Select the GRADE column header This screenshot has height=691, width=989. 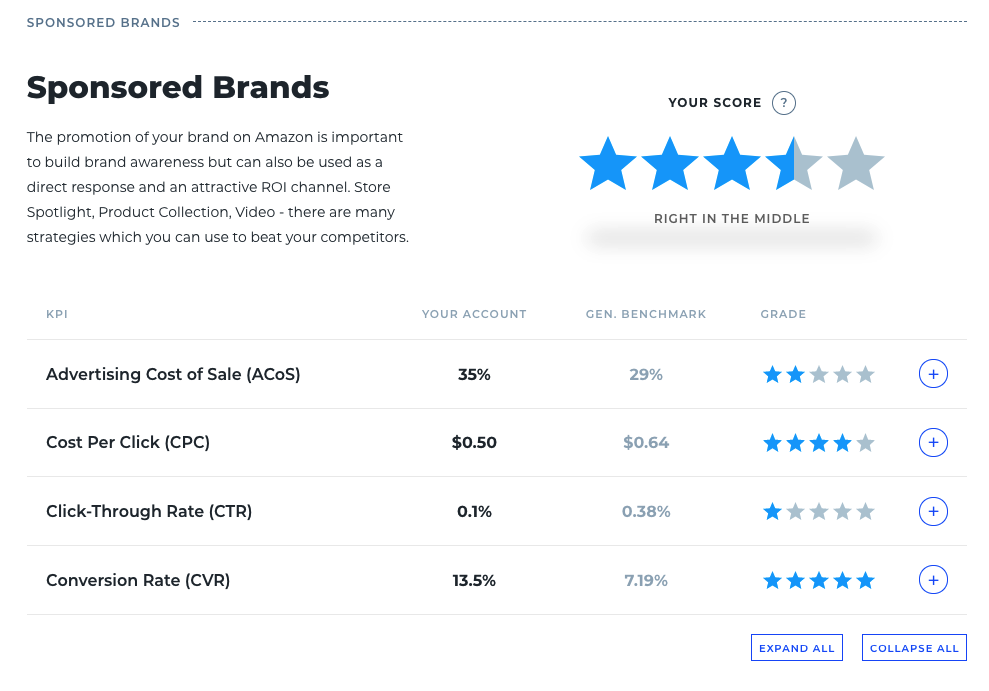click(x=783, y=314)
